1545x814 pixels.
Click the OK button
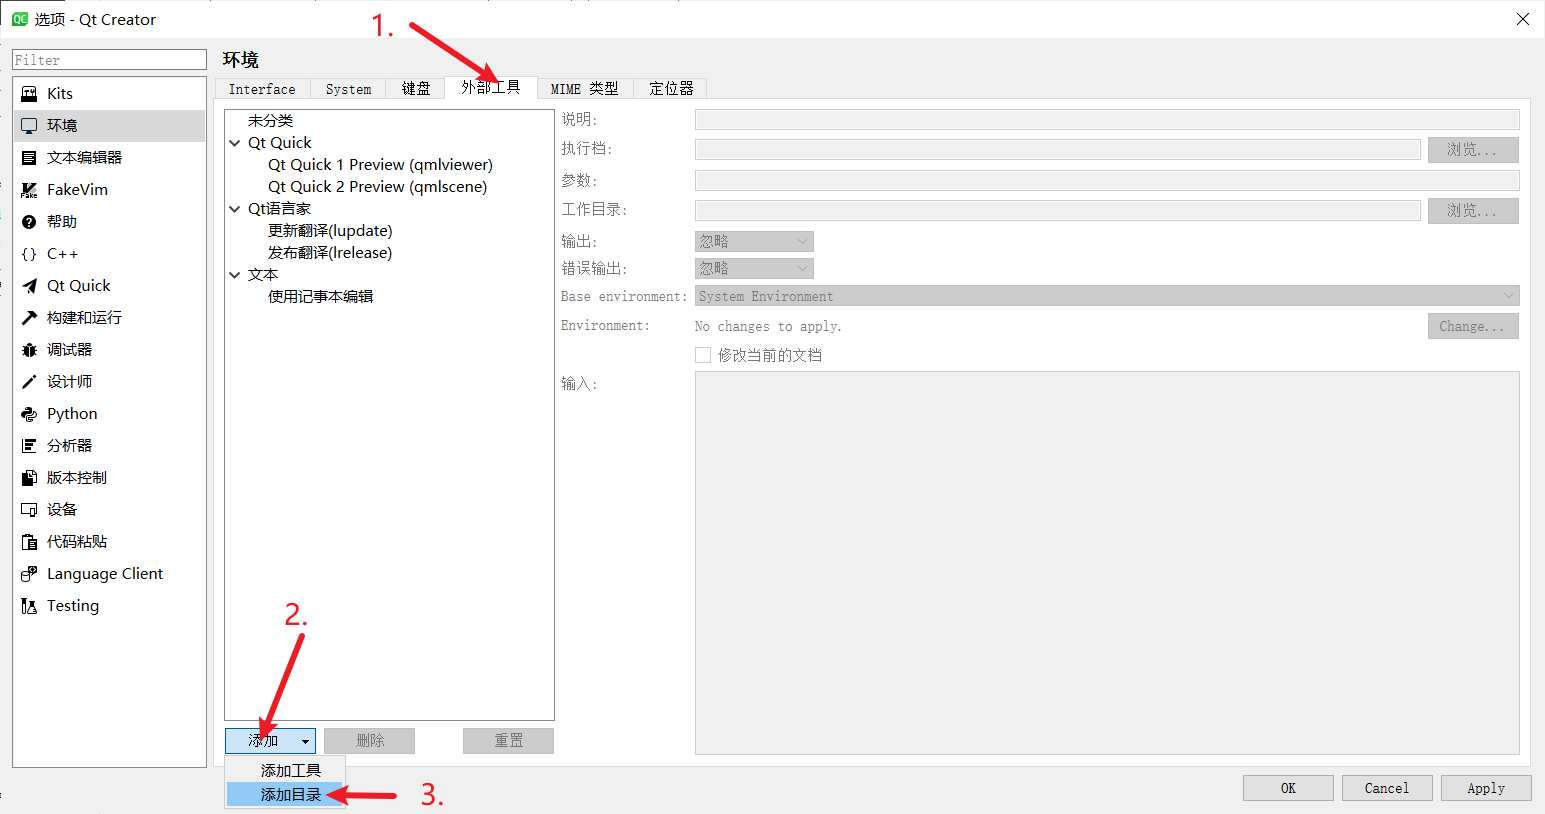[1288, 788]
